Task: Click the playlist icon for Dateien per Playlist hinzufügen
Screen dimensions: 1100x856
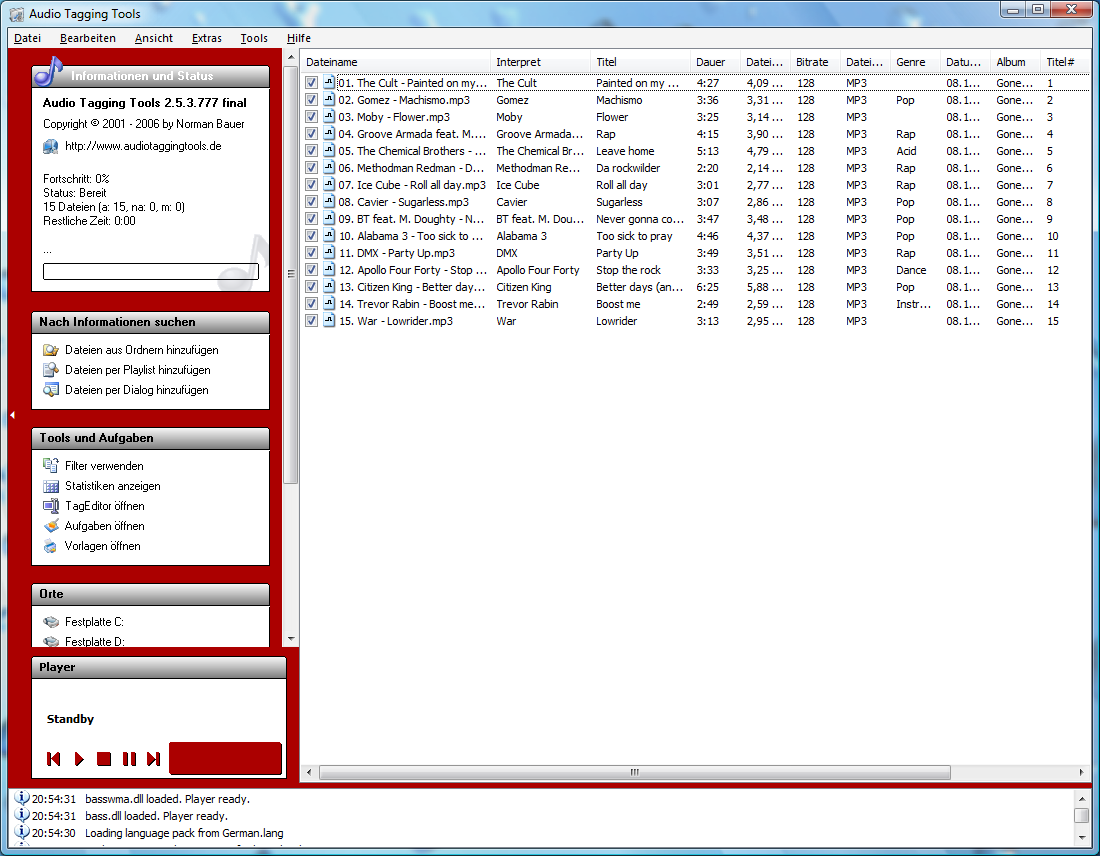Action: 51,370
